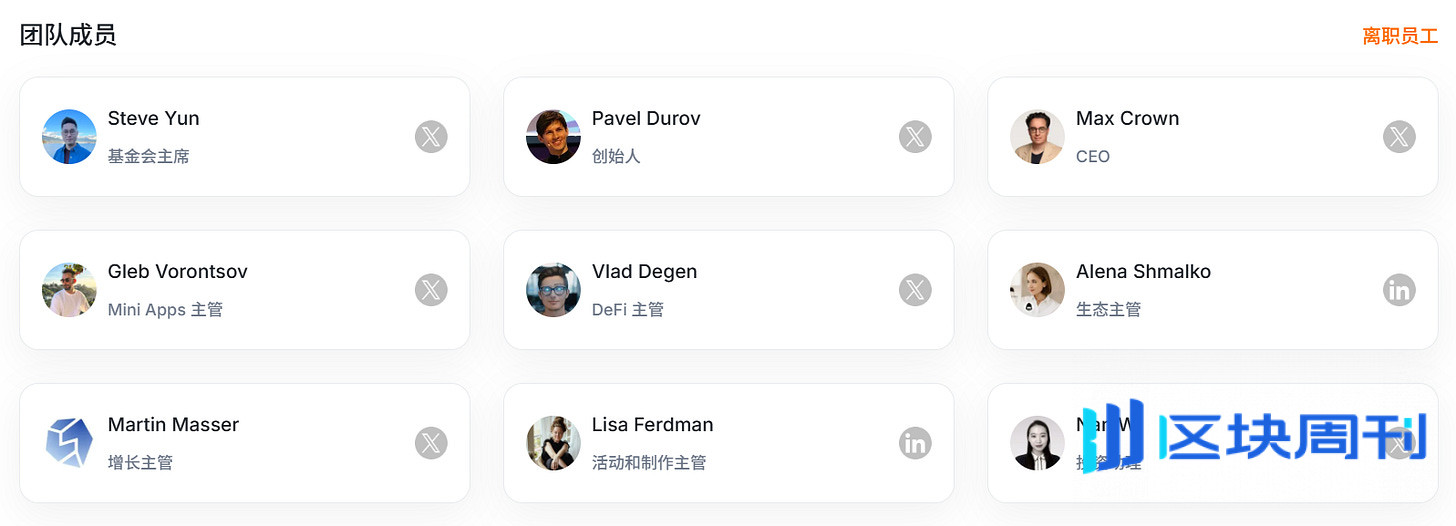1456x526 pixels.
Task: Open Pavel Durov's X profile icon
Action: (915, 137)
